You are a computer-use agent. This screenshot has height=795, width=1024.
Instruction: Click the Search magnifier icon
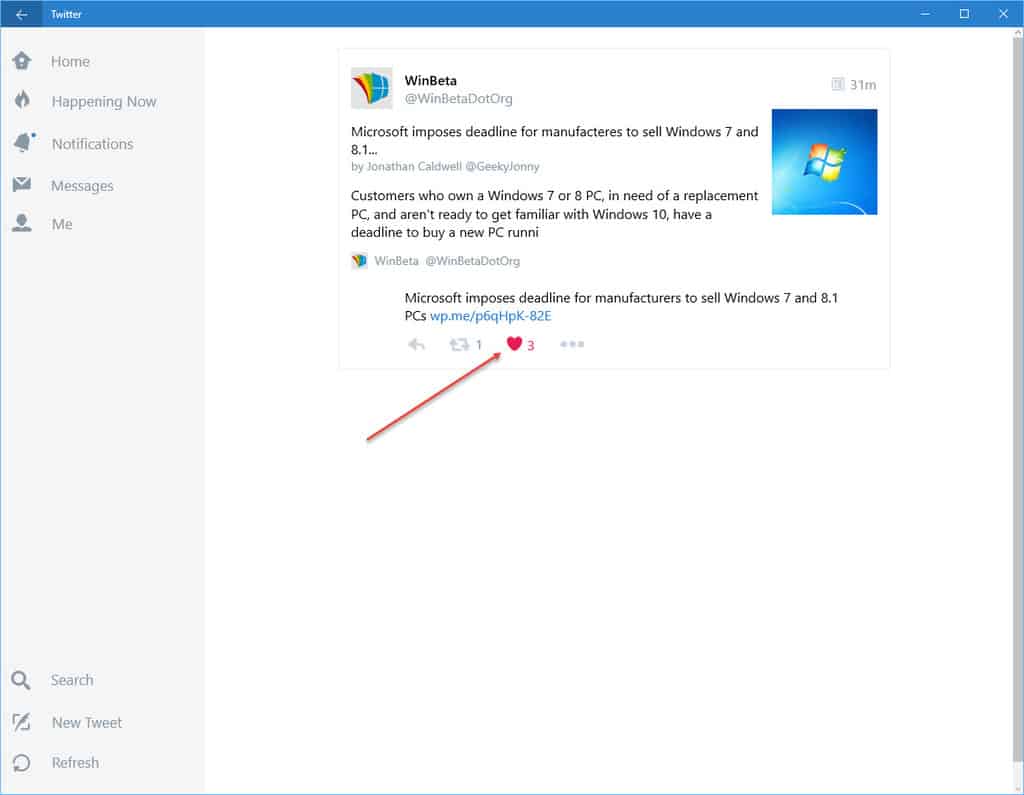22,680
